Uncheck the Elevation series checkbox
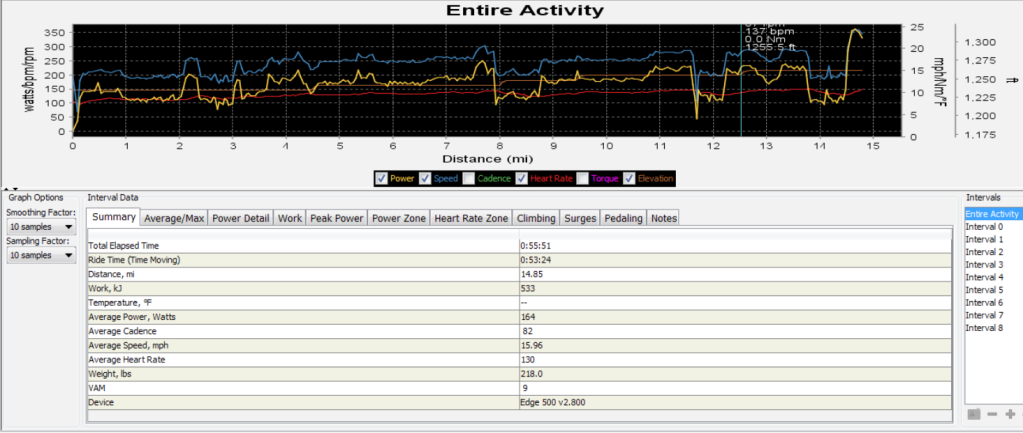 (628, 178)
